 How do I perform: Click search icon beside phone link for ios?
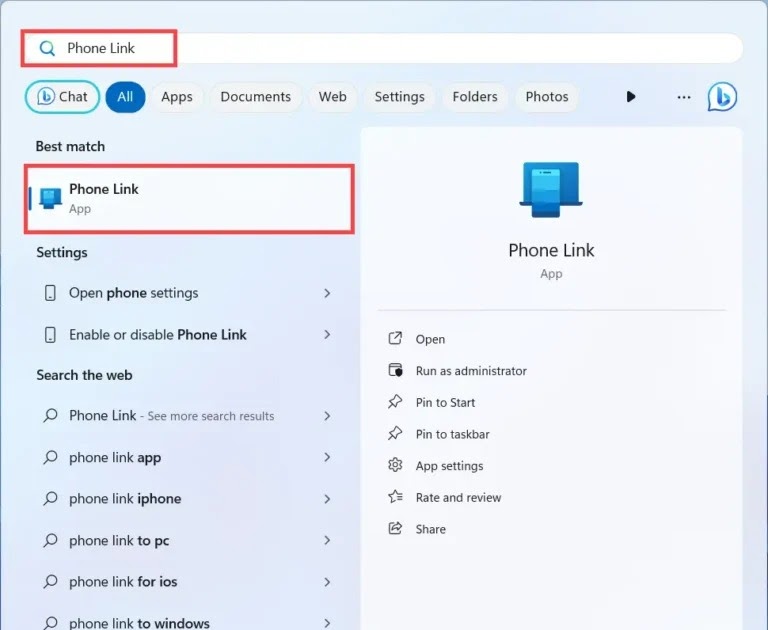50,582
